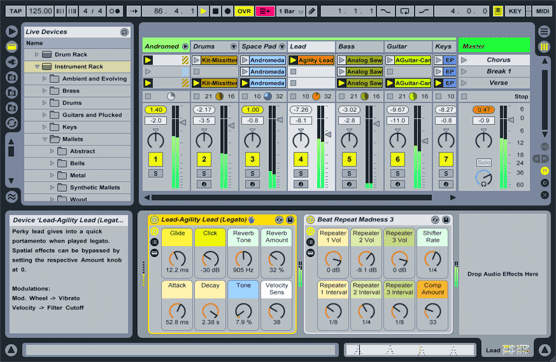Click the TAP tempo button
Image resolution: width=556 pixels, height=362 pixels.
(x=15, y=11)
